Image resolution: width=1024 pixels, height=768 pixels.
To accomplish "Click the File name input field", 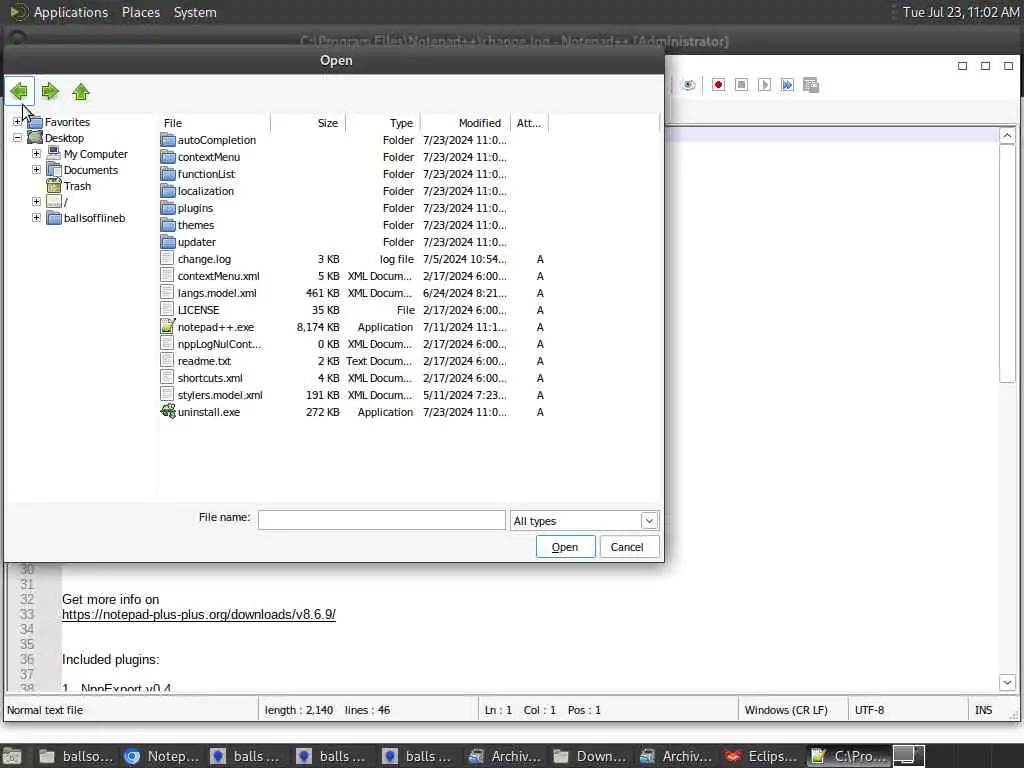I will pos(381,520).
